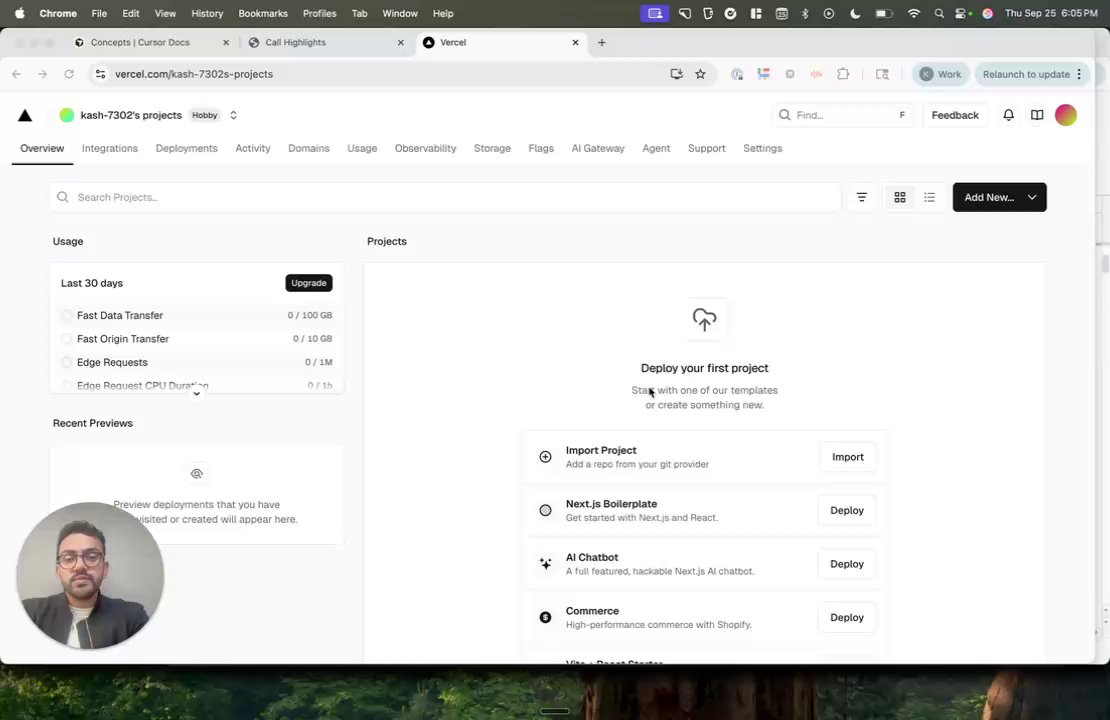
Task: Close the Vercel browser tab
Action: (575, 42)
